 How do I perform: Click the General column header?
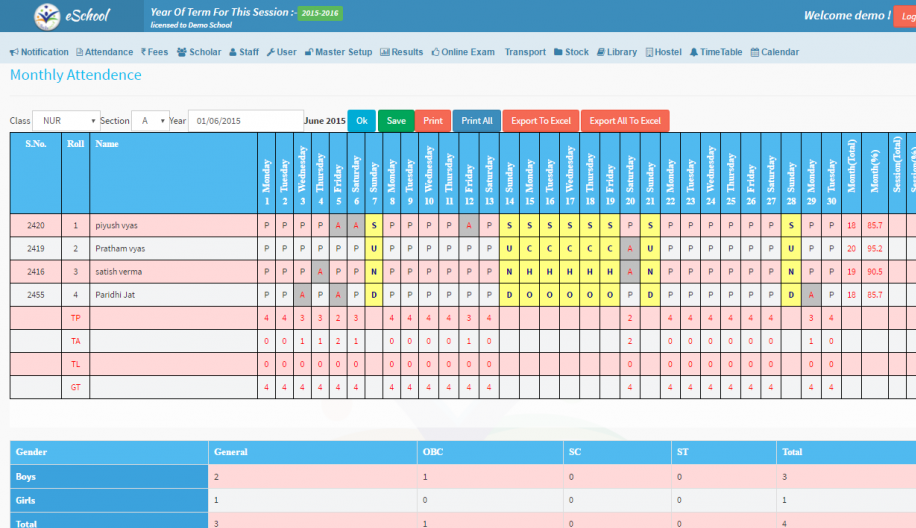[x=313, y=453]
